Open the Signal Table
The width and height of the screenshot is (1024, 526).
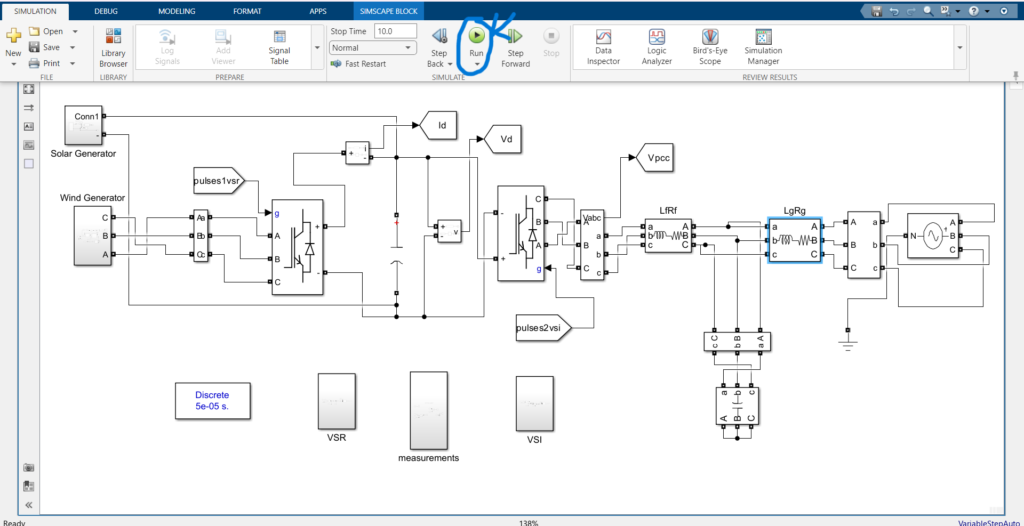tap(280, 47)
